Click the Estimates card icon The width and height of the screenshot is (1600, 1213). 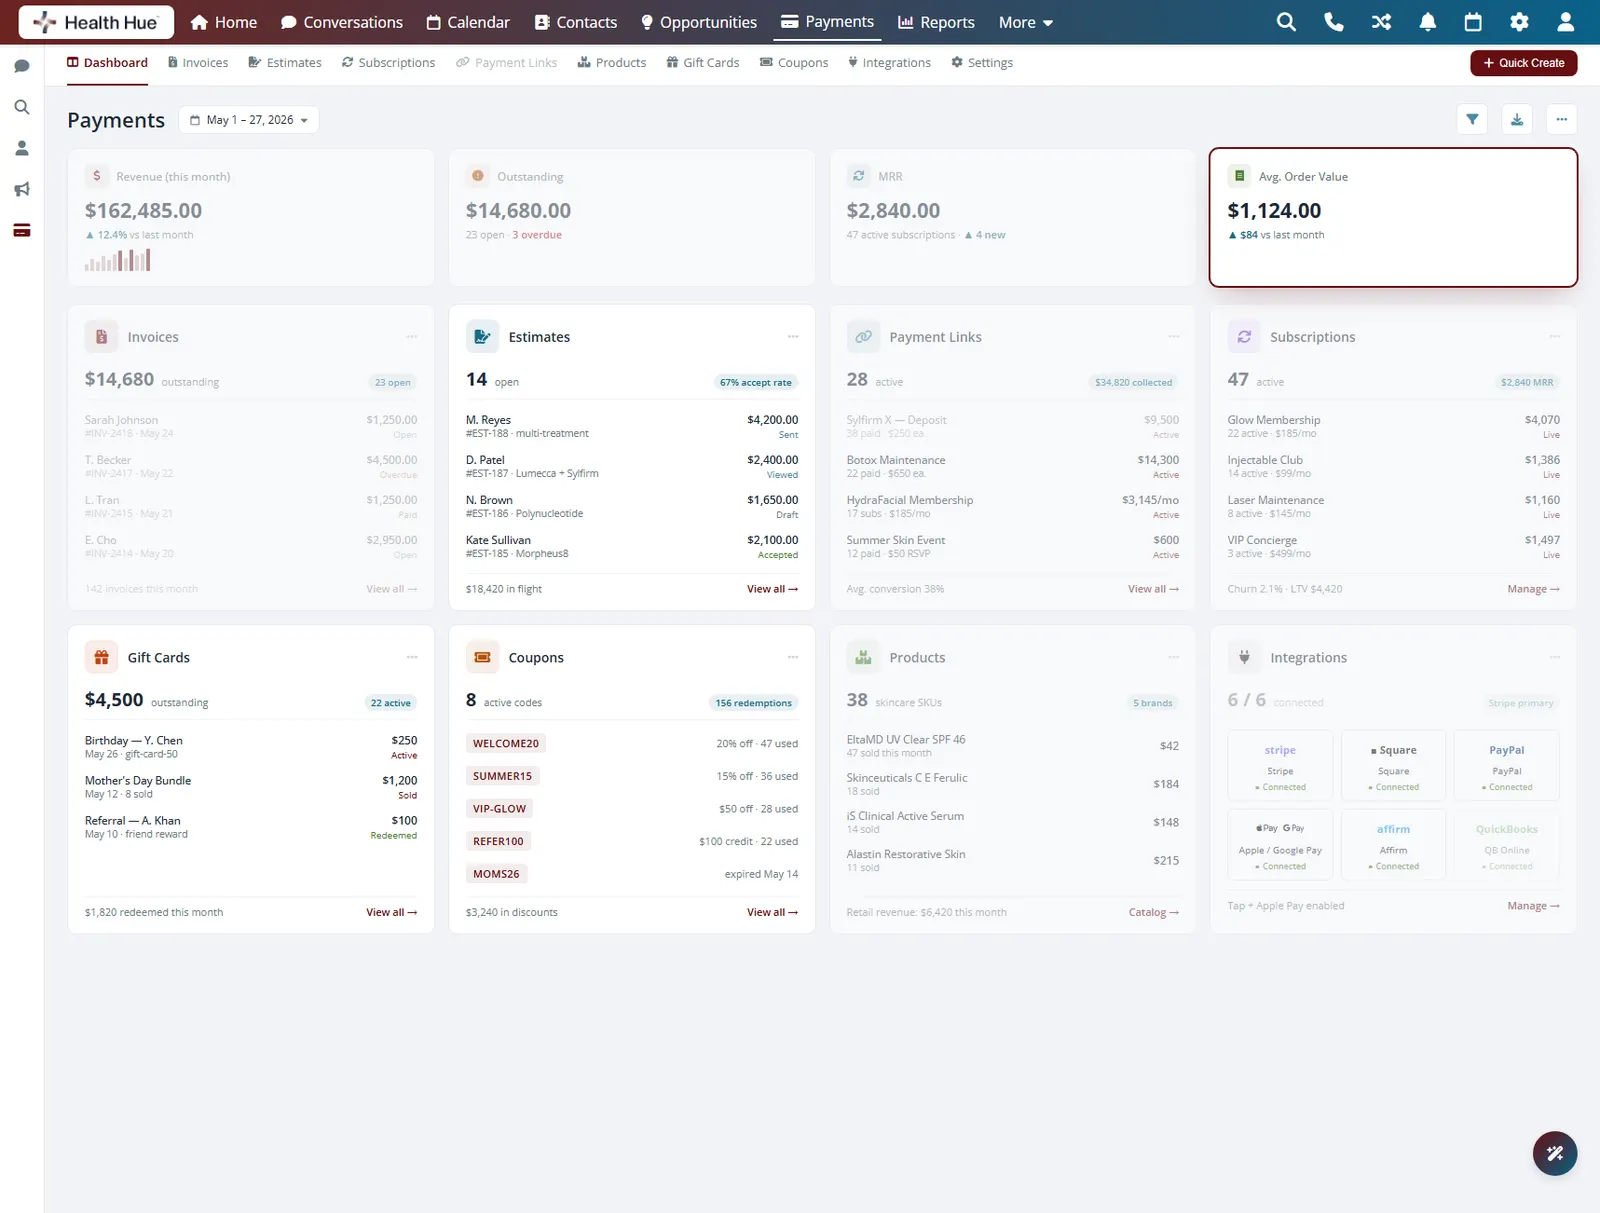[x=482, y=337]
